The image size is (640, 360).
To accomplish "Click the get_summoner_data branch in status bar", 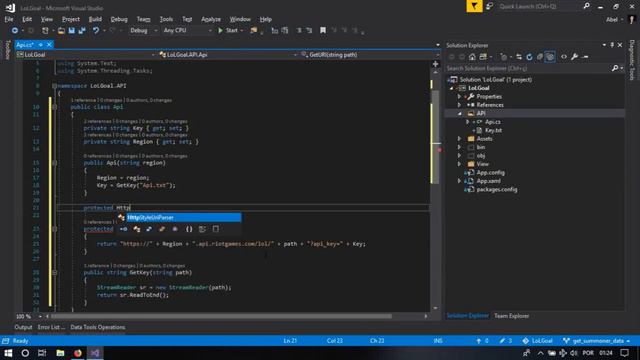I will [x=596, y=341].
